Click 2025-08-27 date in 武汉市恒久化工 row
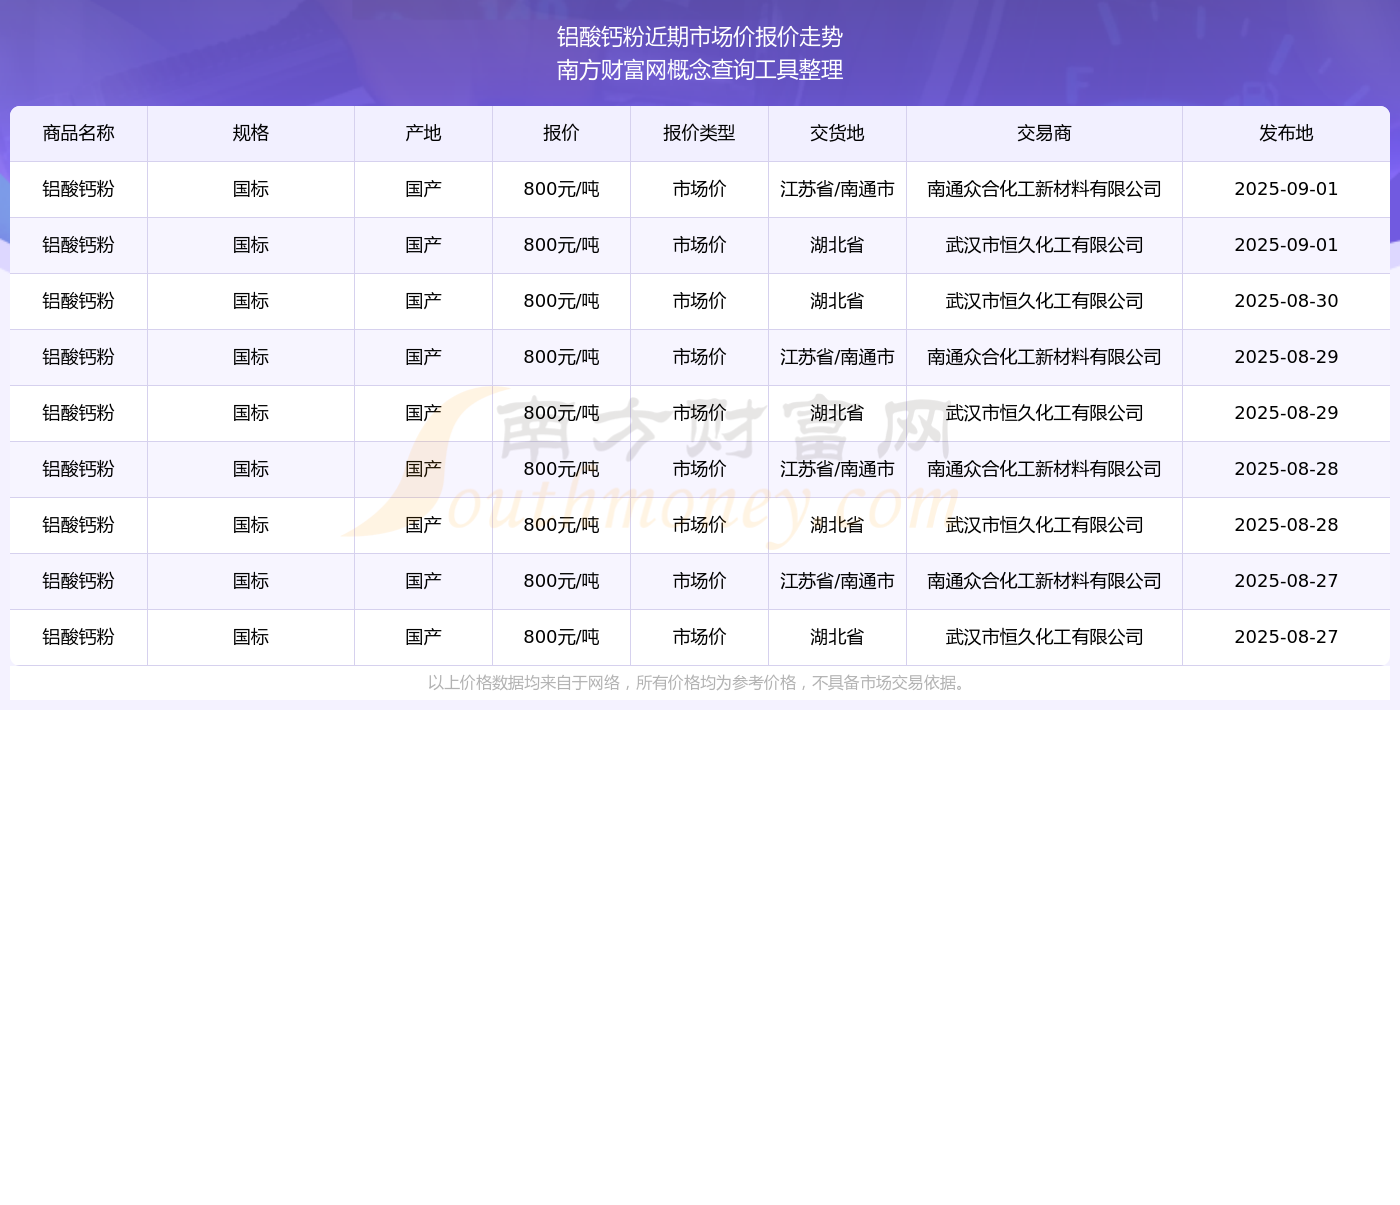 click(x=1286, y=637)
